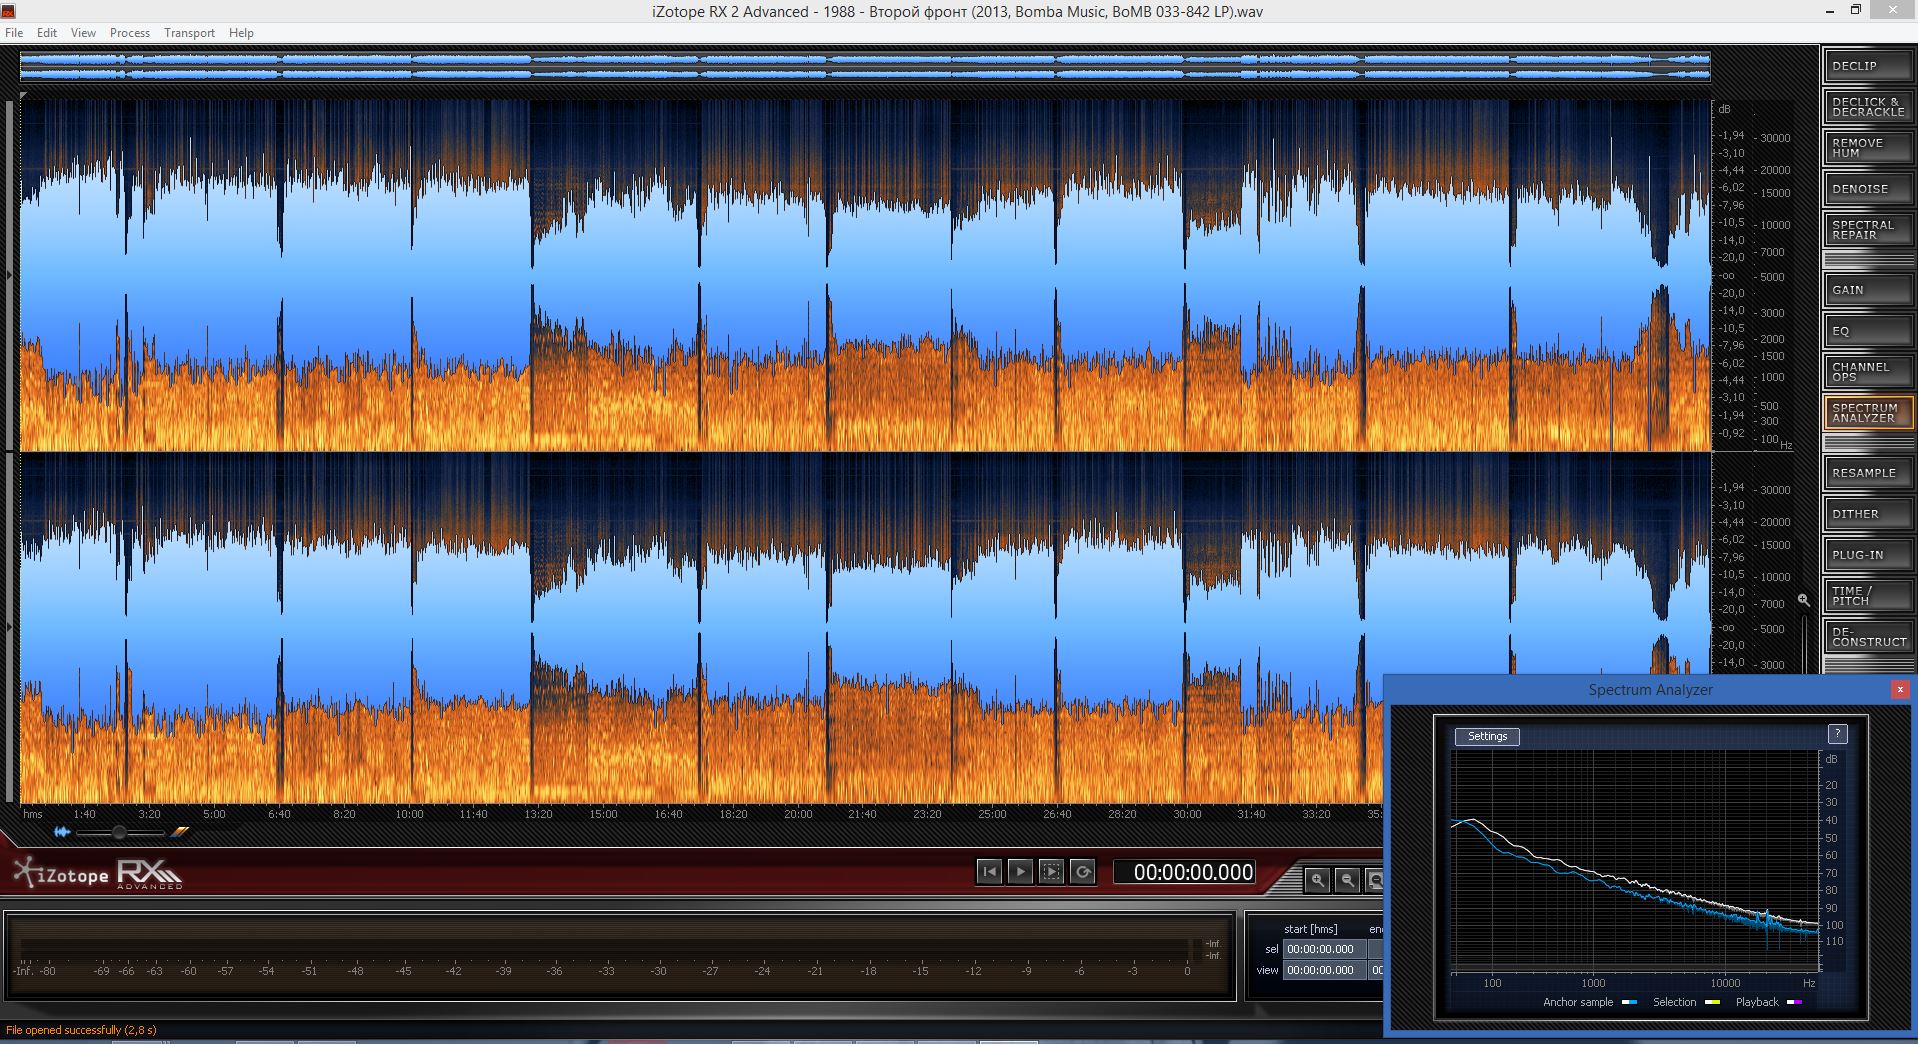
Task: Click the Anchor sample color swatch
Action: pyautogui.click(x=1630, y=1002)
